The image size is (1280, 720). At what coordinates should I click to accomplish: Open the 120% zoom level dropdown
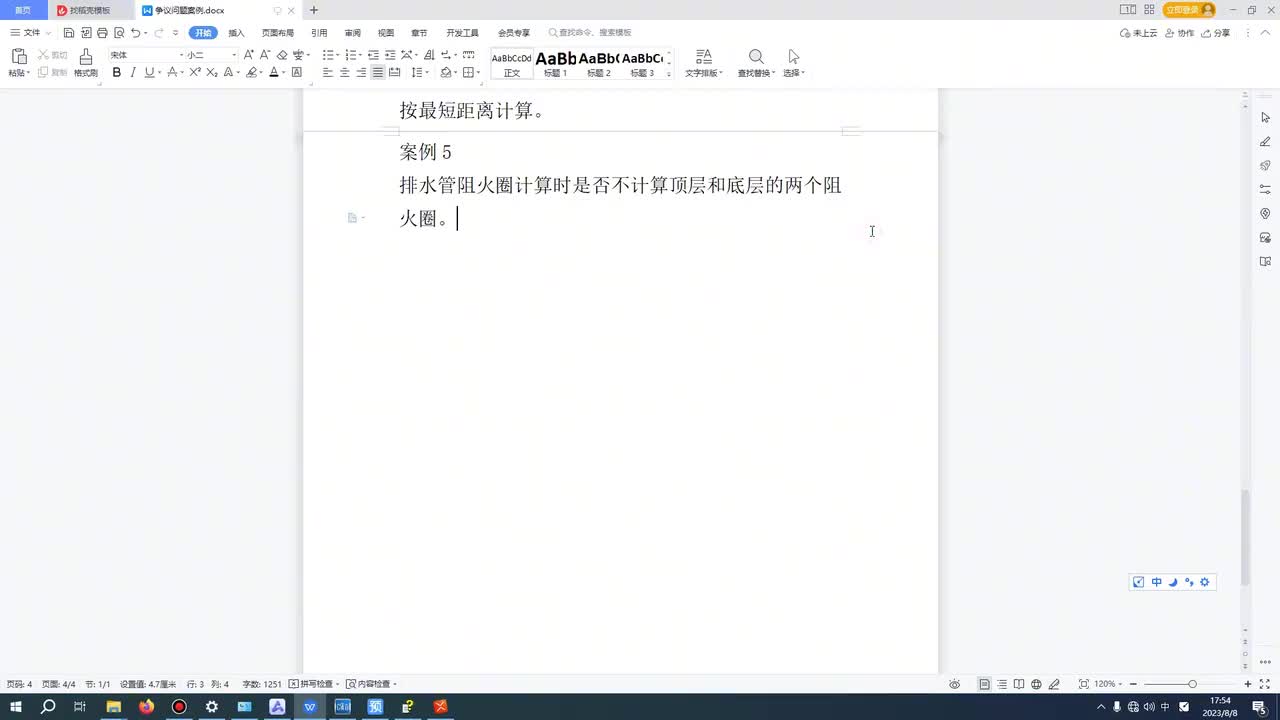(1108, 684)
